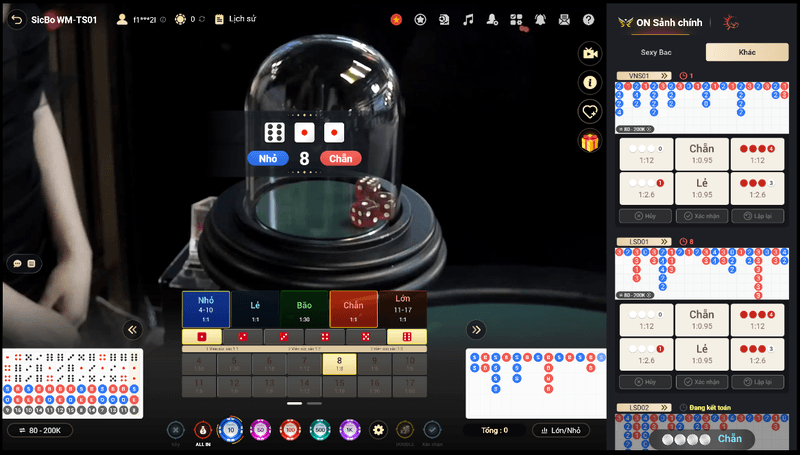Place bet on Lớn 11-17
Viewport: 800px width, 455px height.
tap(403, 309)
